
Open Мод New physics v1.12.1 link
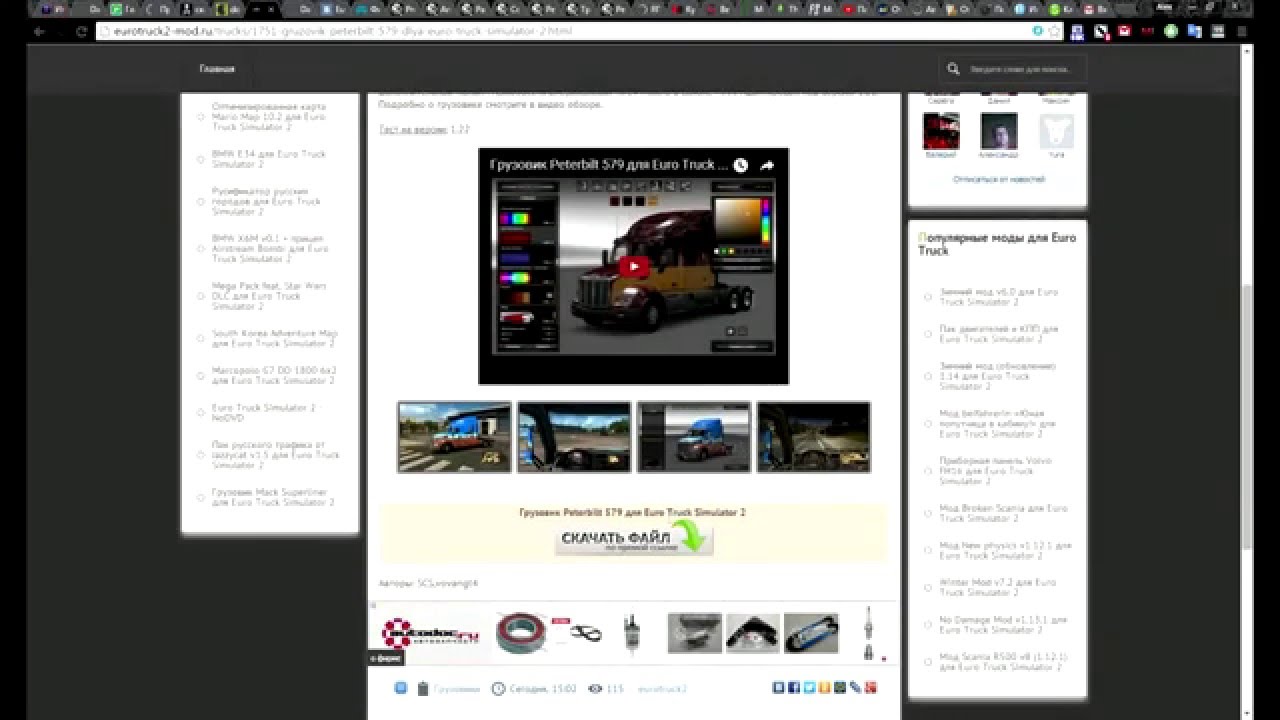point(1005,550)
